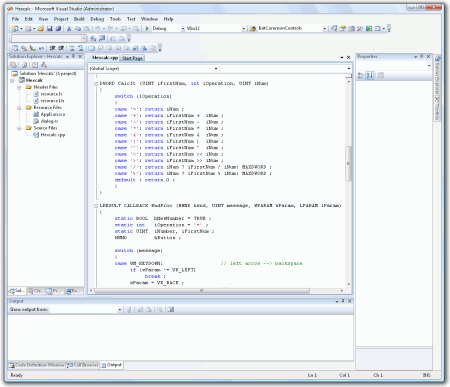The width and height of the screenshot is (450, 387).
Task: Save the file with the floppy icon
Action: 50,29
